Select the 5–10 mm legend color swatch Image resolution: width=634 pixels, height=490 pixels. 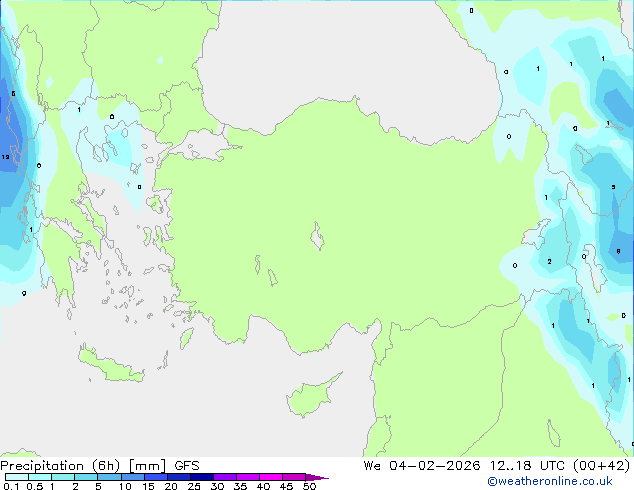tap(109, 477)
